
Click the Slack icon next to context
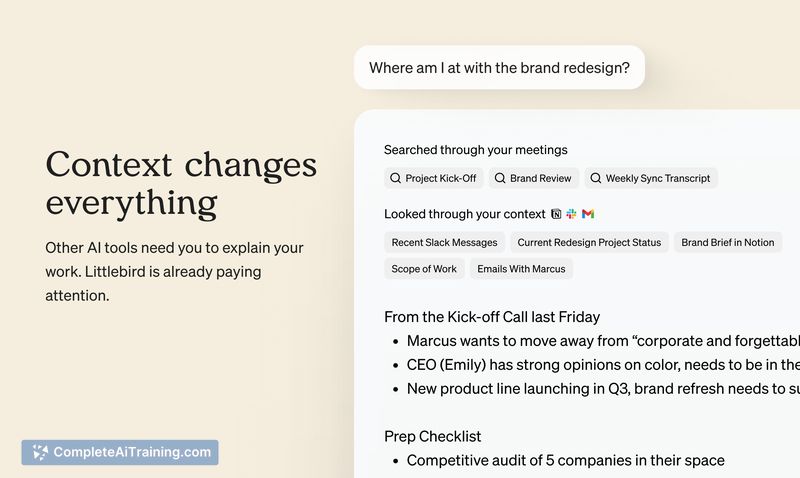(x=572, y=214)
